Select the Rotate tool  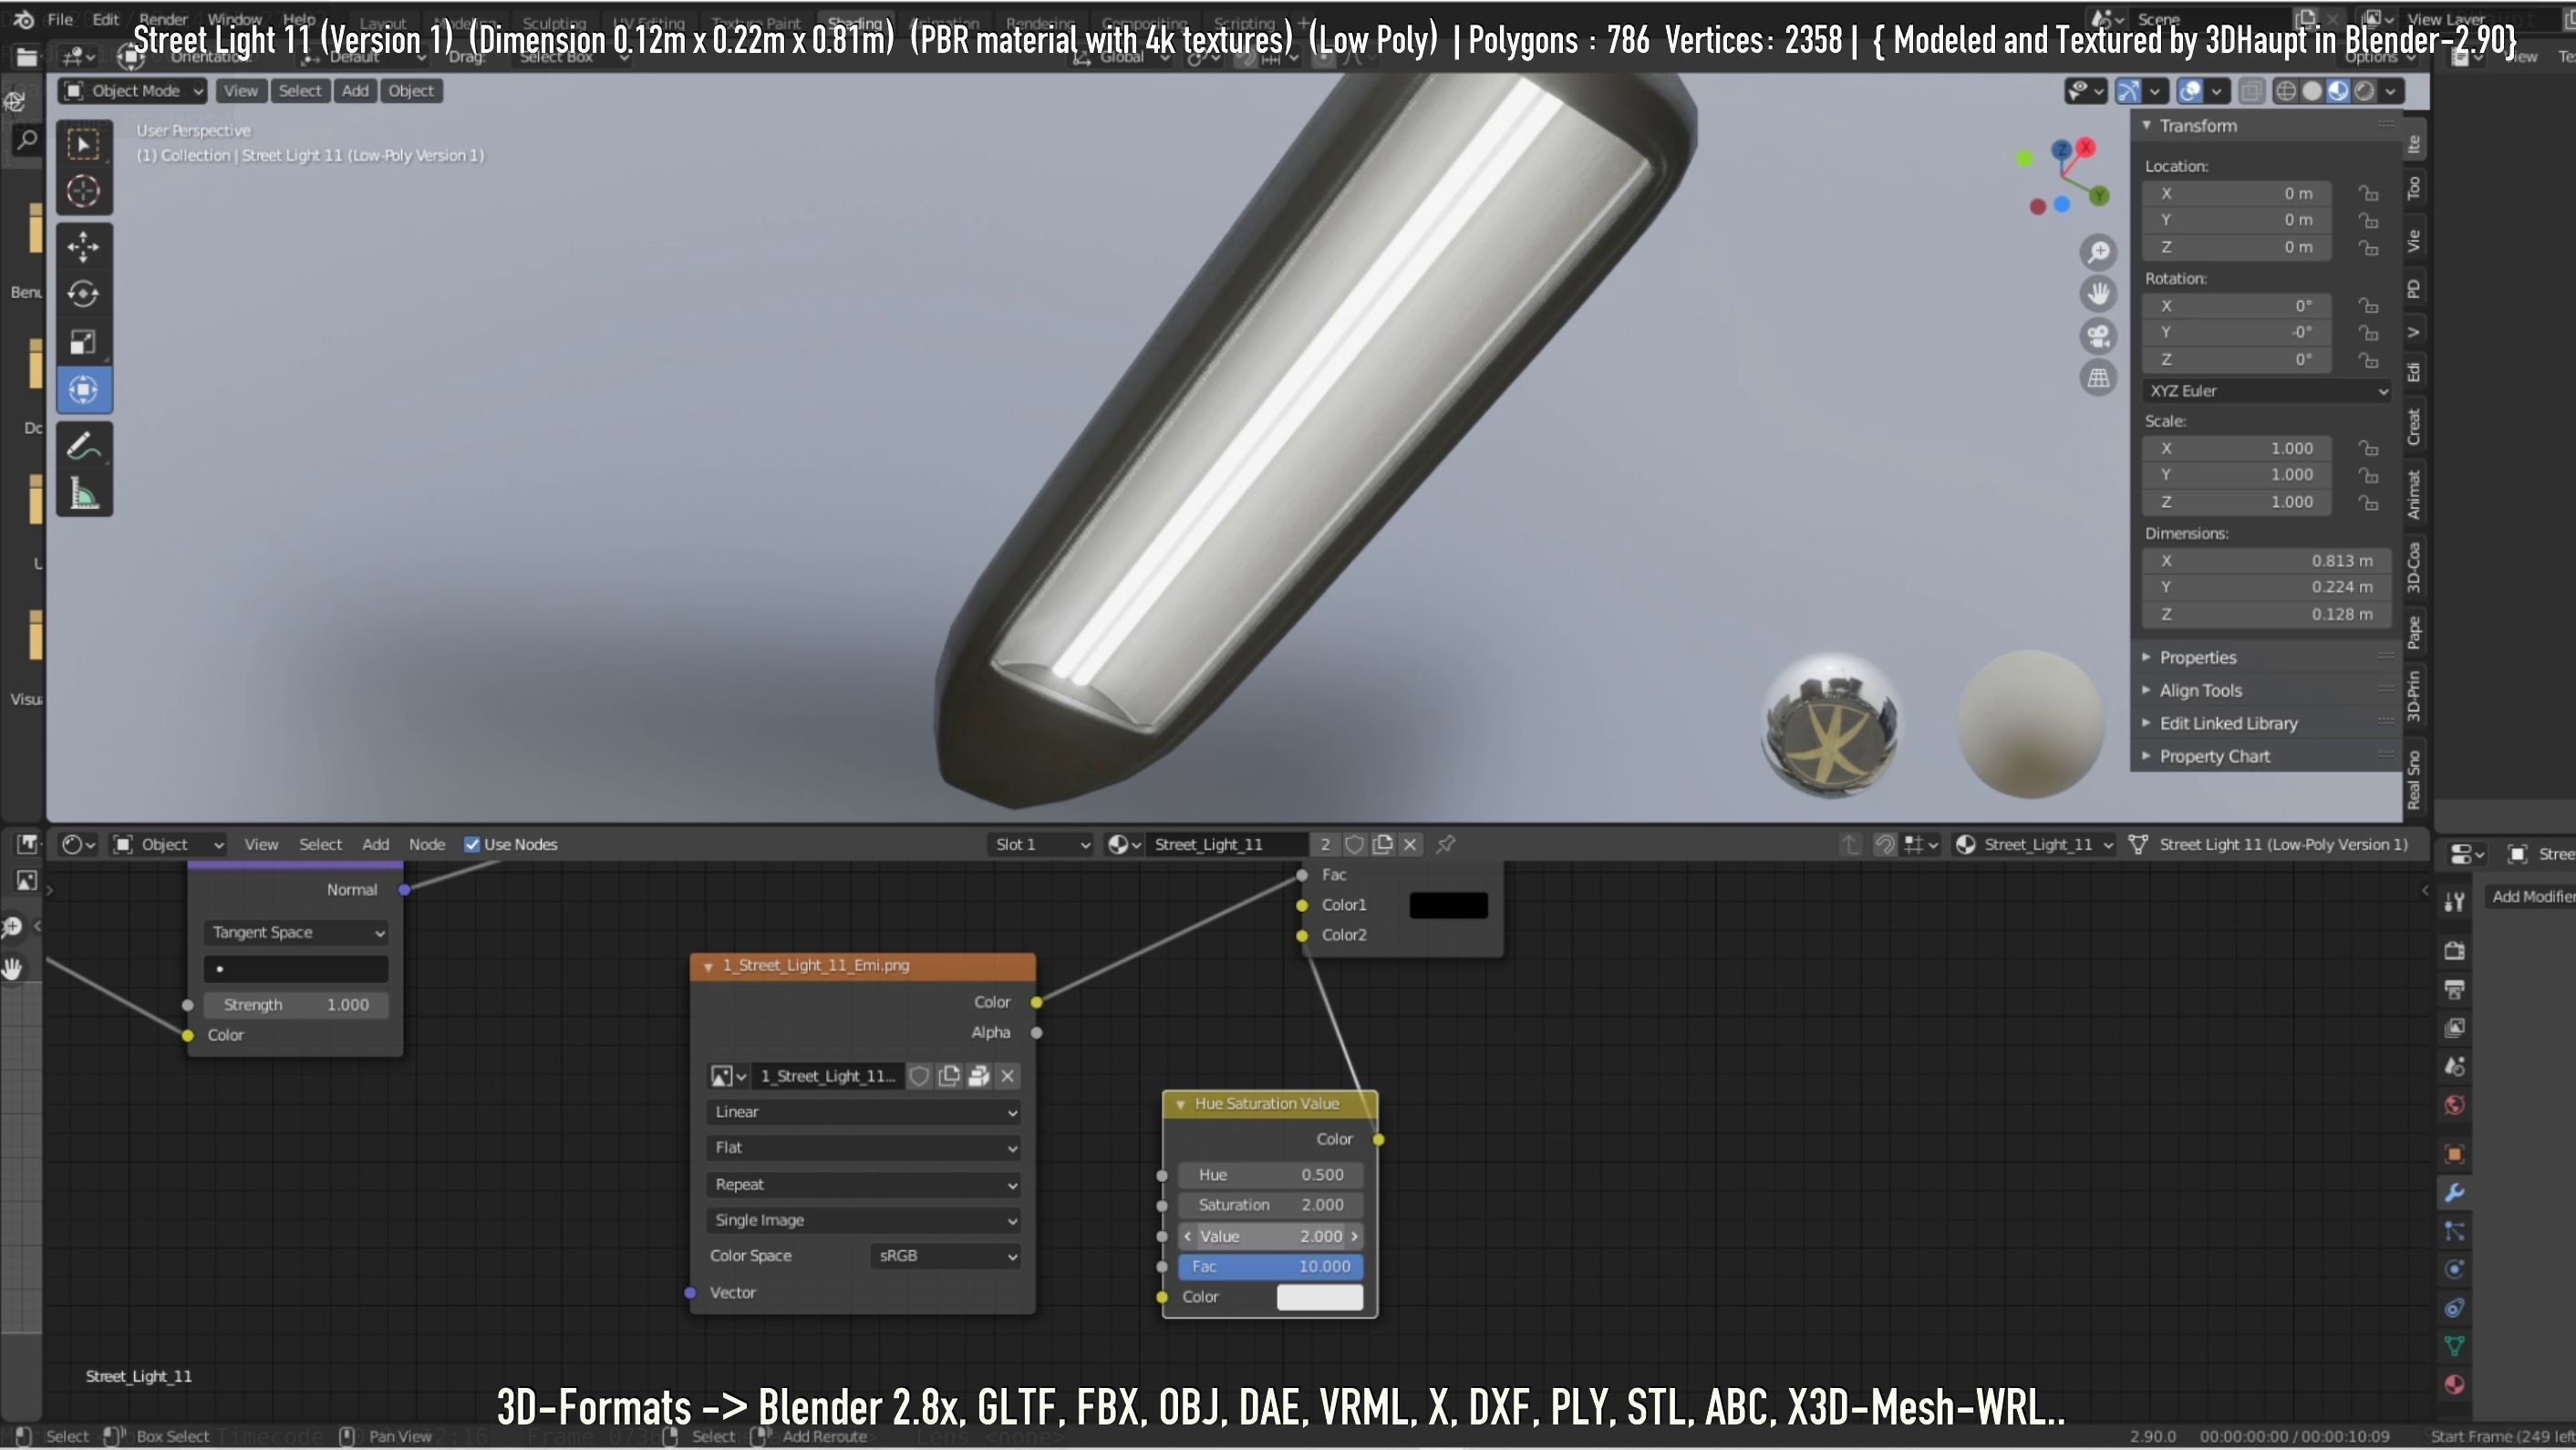tap(84, 294)
